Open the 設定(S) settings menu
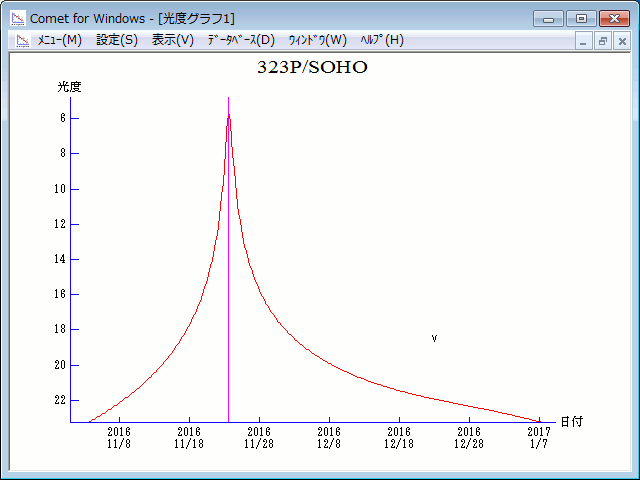Image resolution: width=640 pixels, height=480 pixels. (x=117, y=40)
